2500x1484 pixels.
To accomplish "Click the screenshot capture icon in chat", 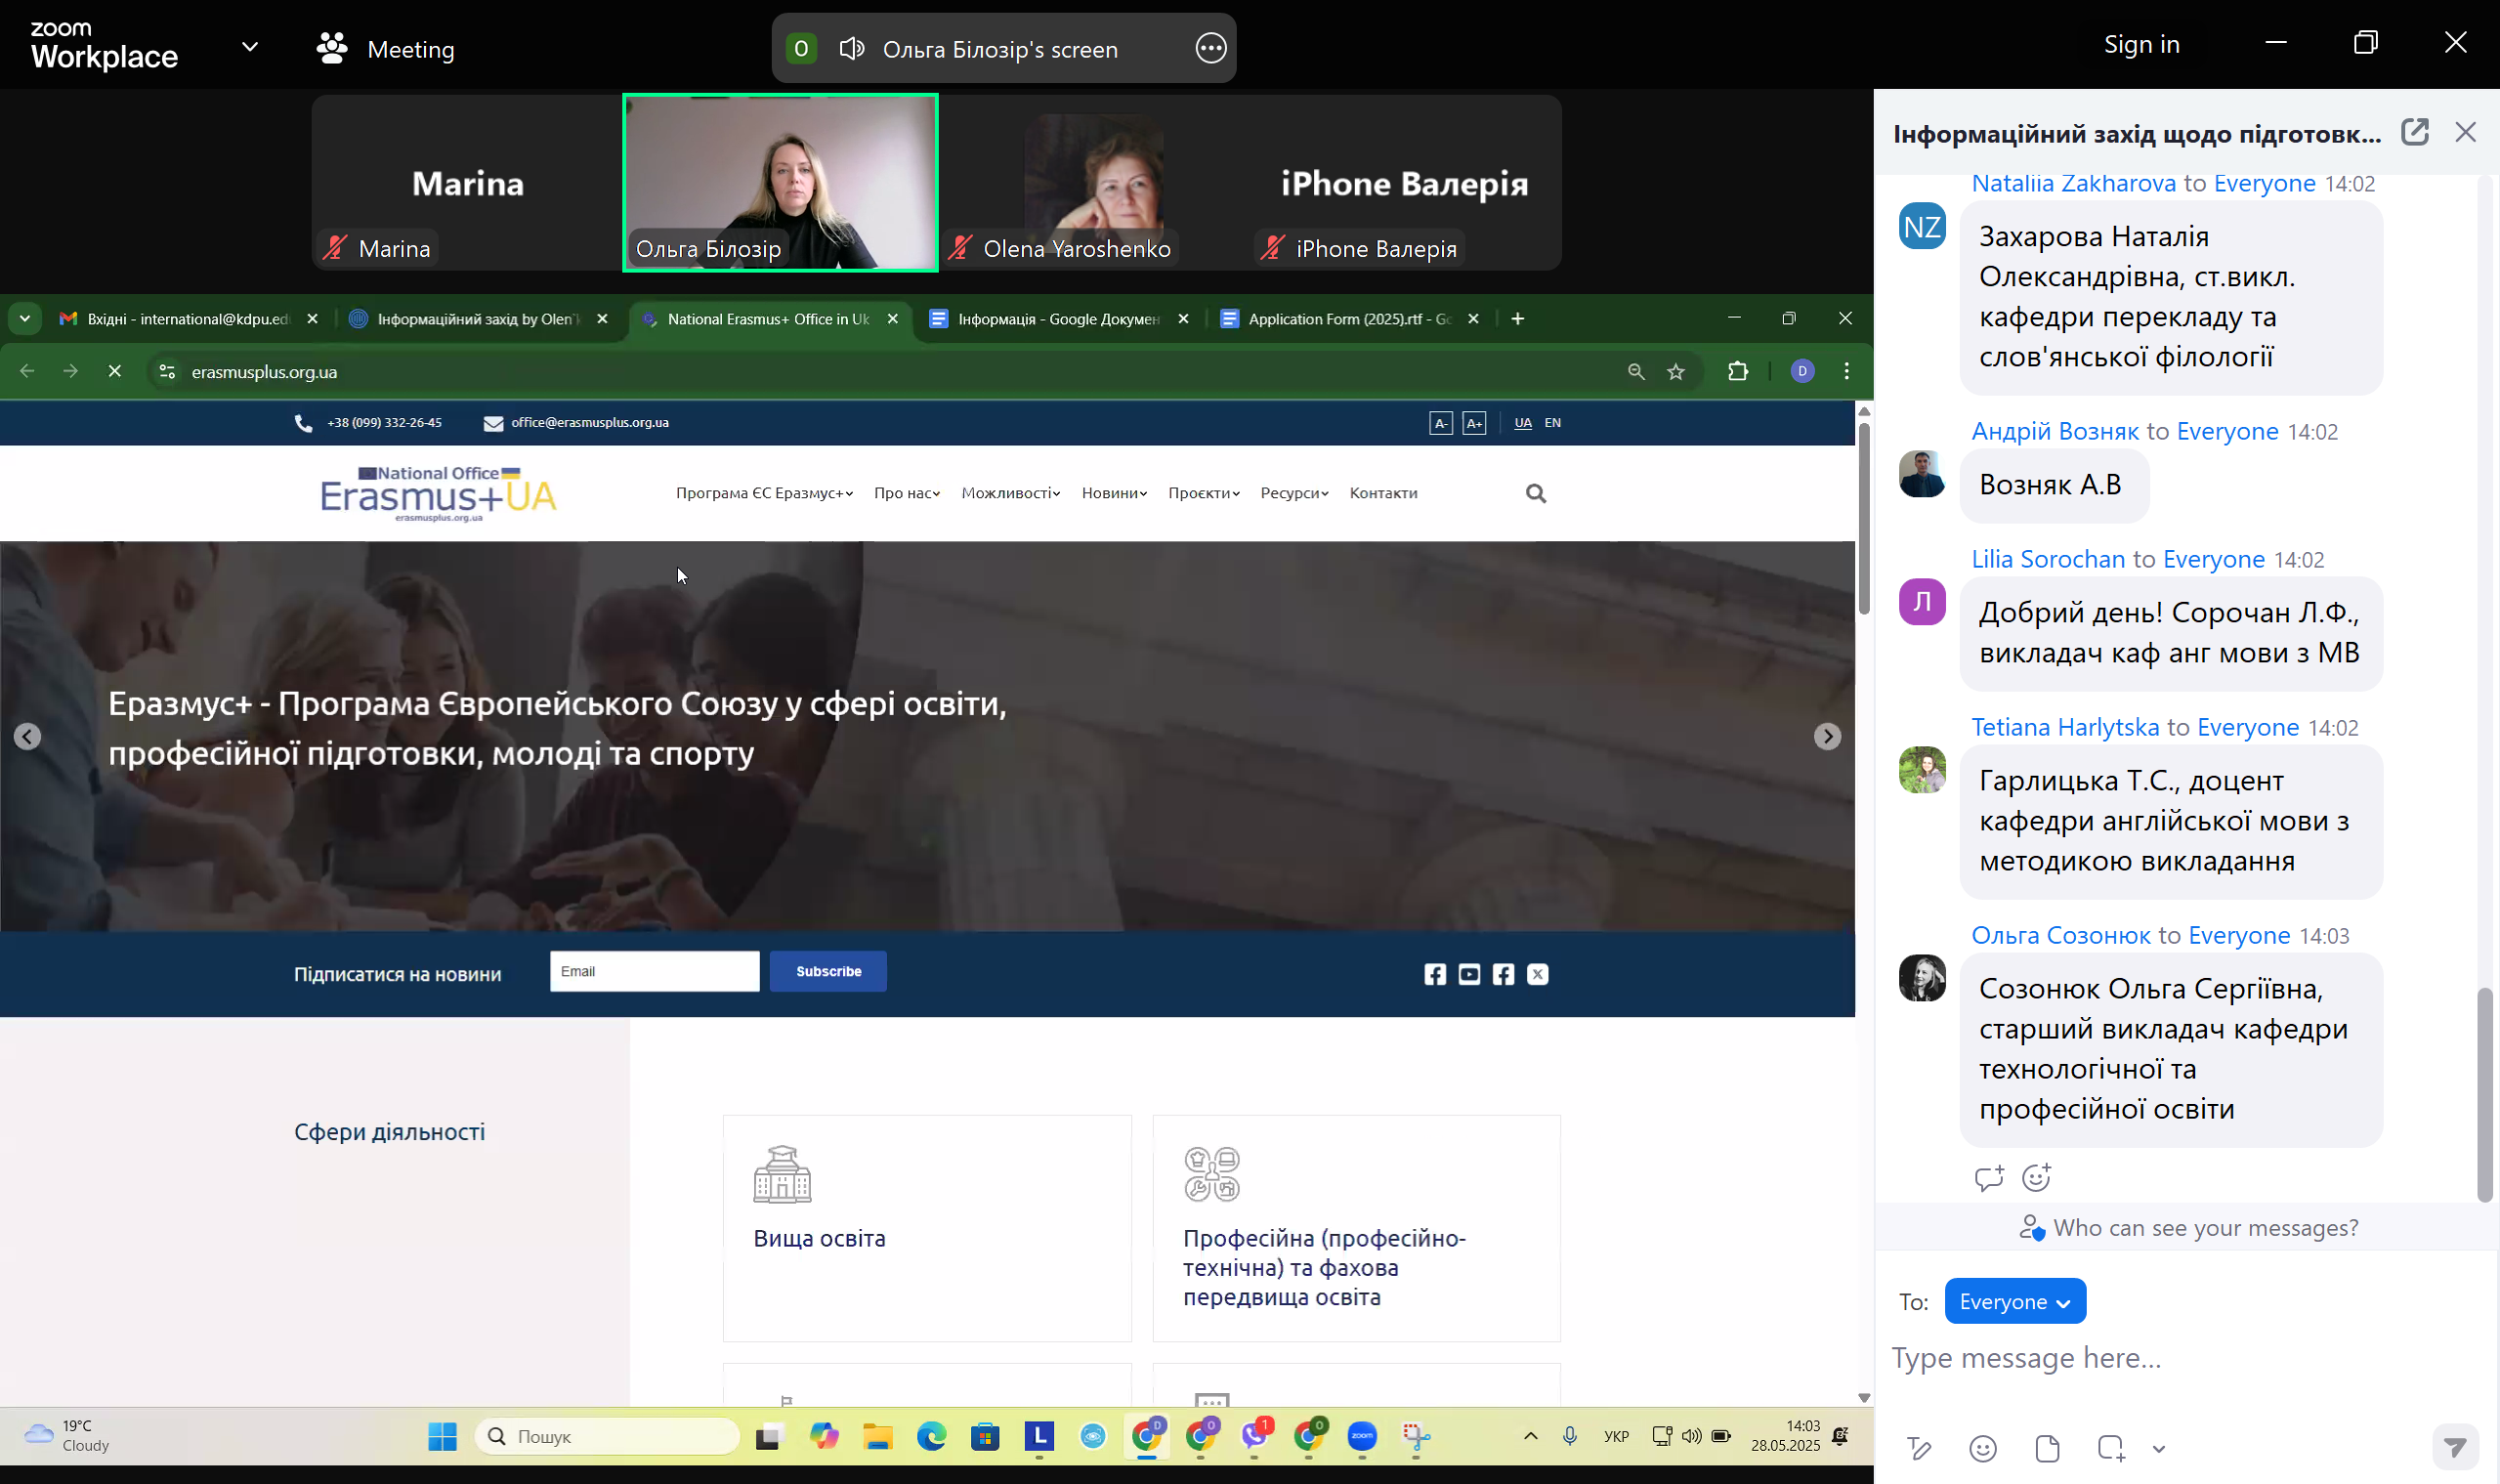I will 2110,1448.
